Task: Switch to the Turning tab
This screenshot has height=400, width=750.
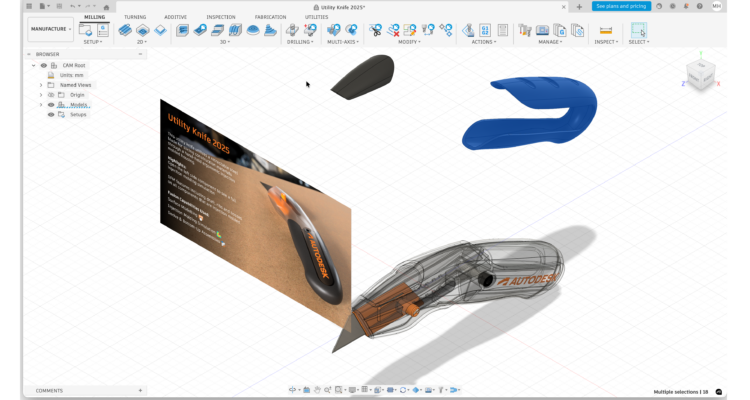Action: (134, 17)
